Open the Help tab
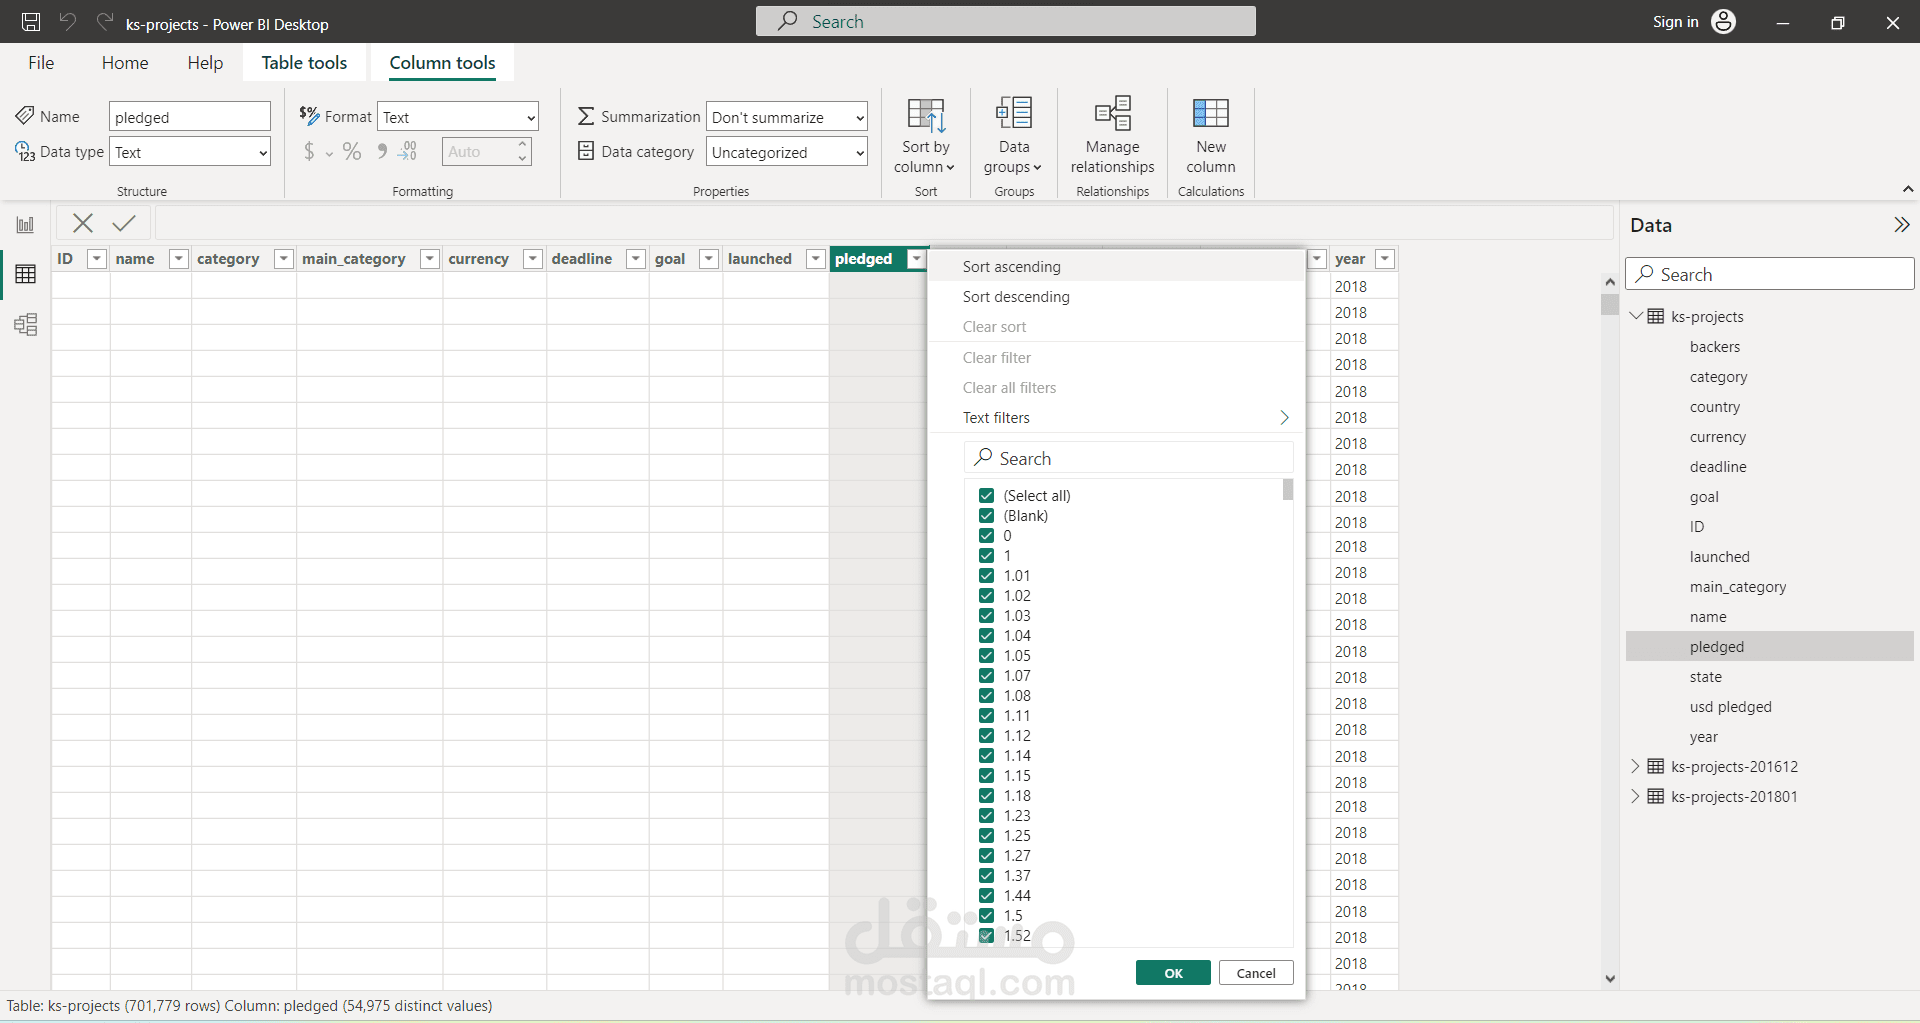 pos(205,63)
